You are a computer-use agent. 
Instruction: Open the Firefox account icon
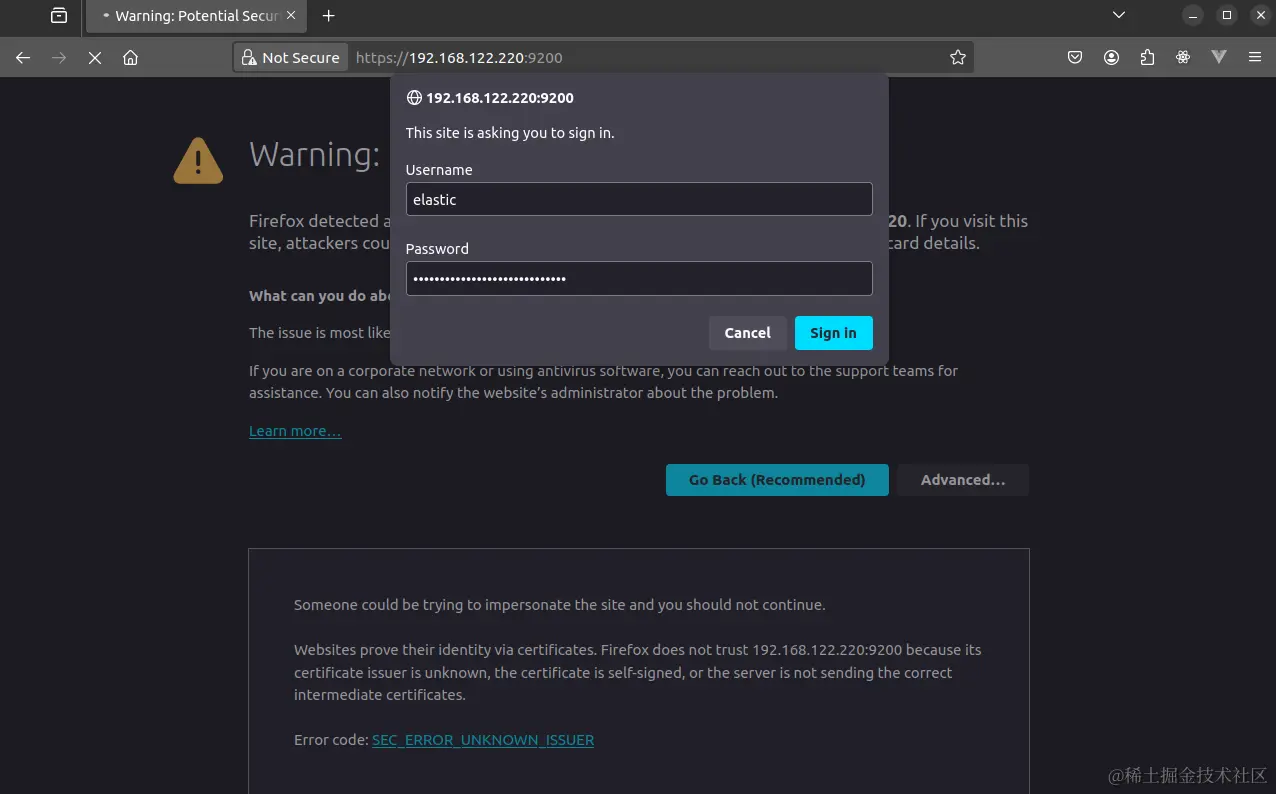point(1111,58)
